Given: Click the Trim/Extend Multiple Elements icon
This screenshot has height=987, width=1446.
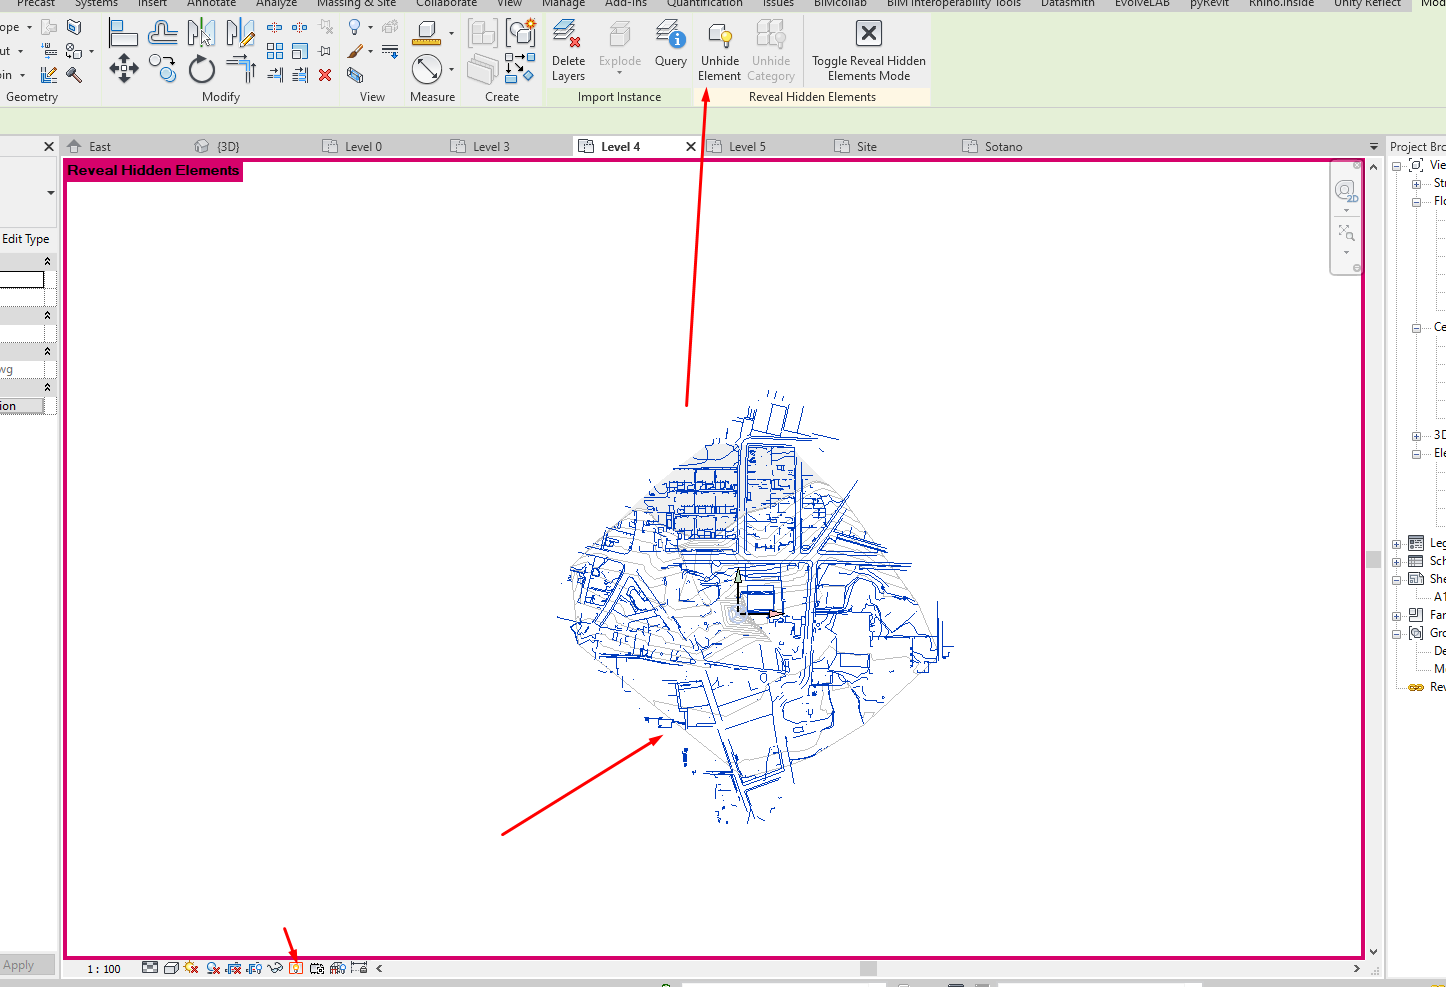Looking at the screenshot, I should [x=300, y=75].
